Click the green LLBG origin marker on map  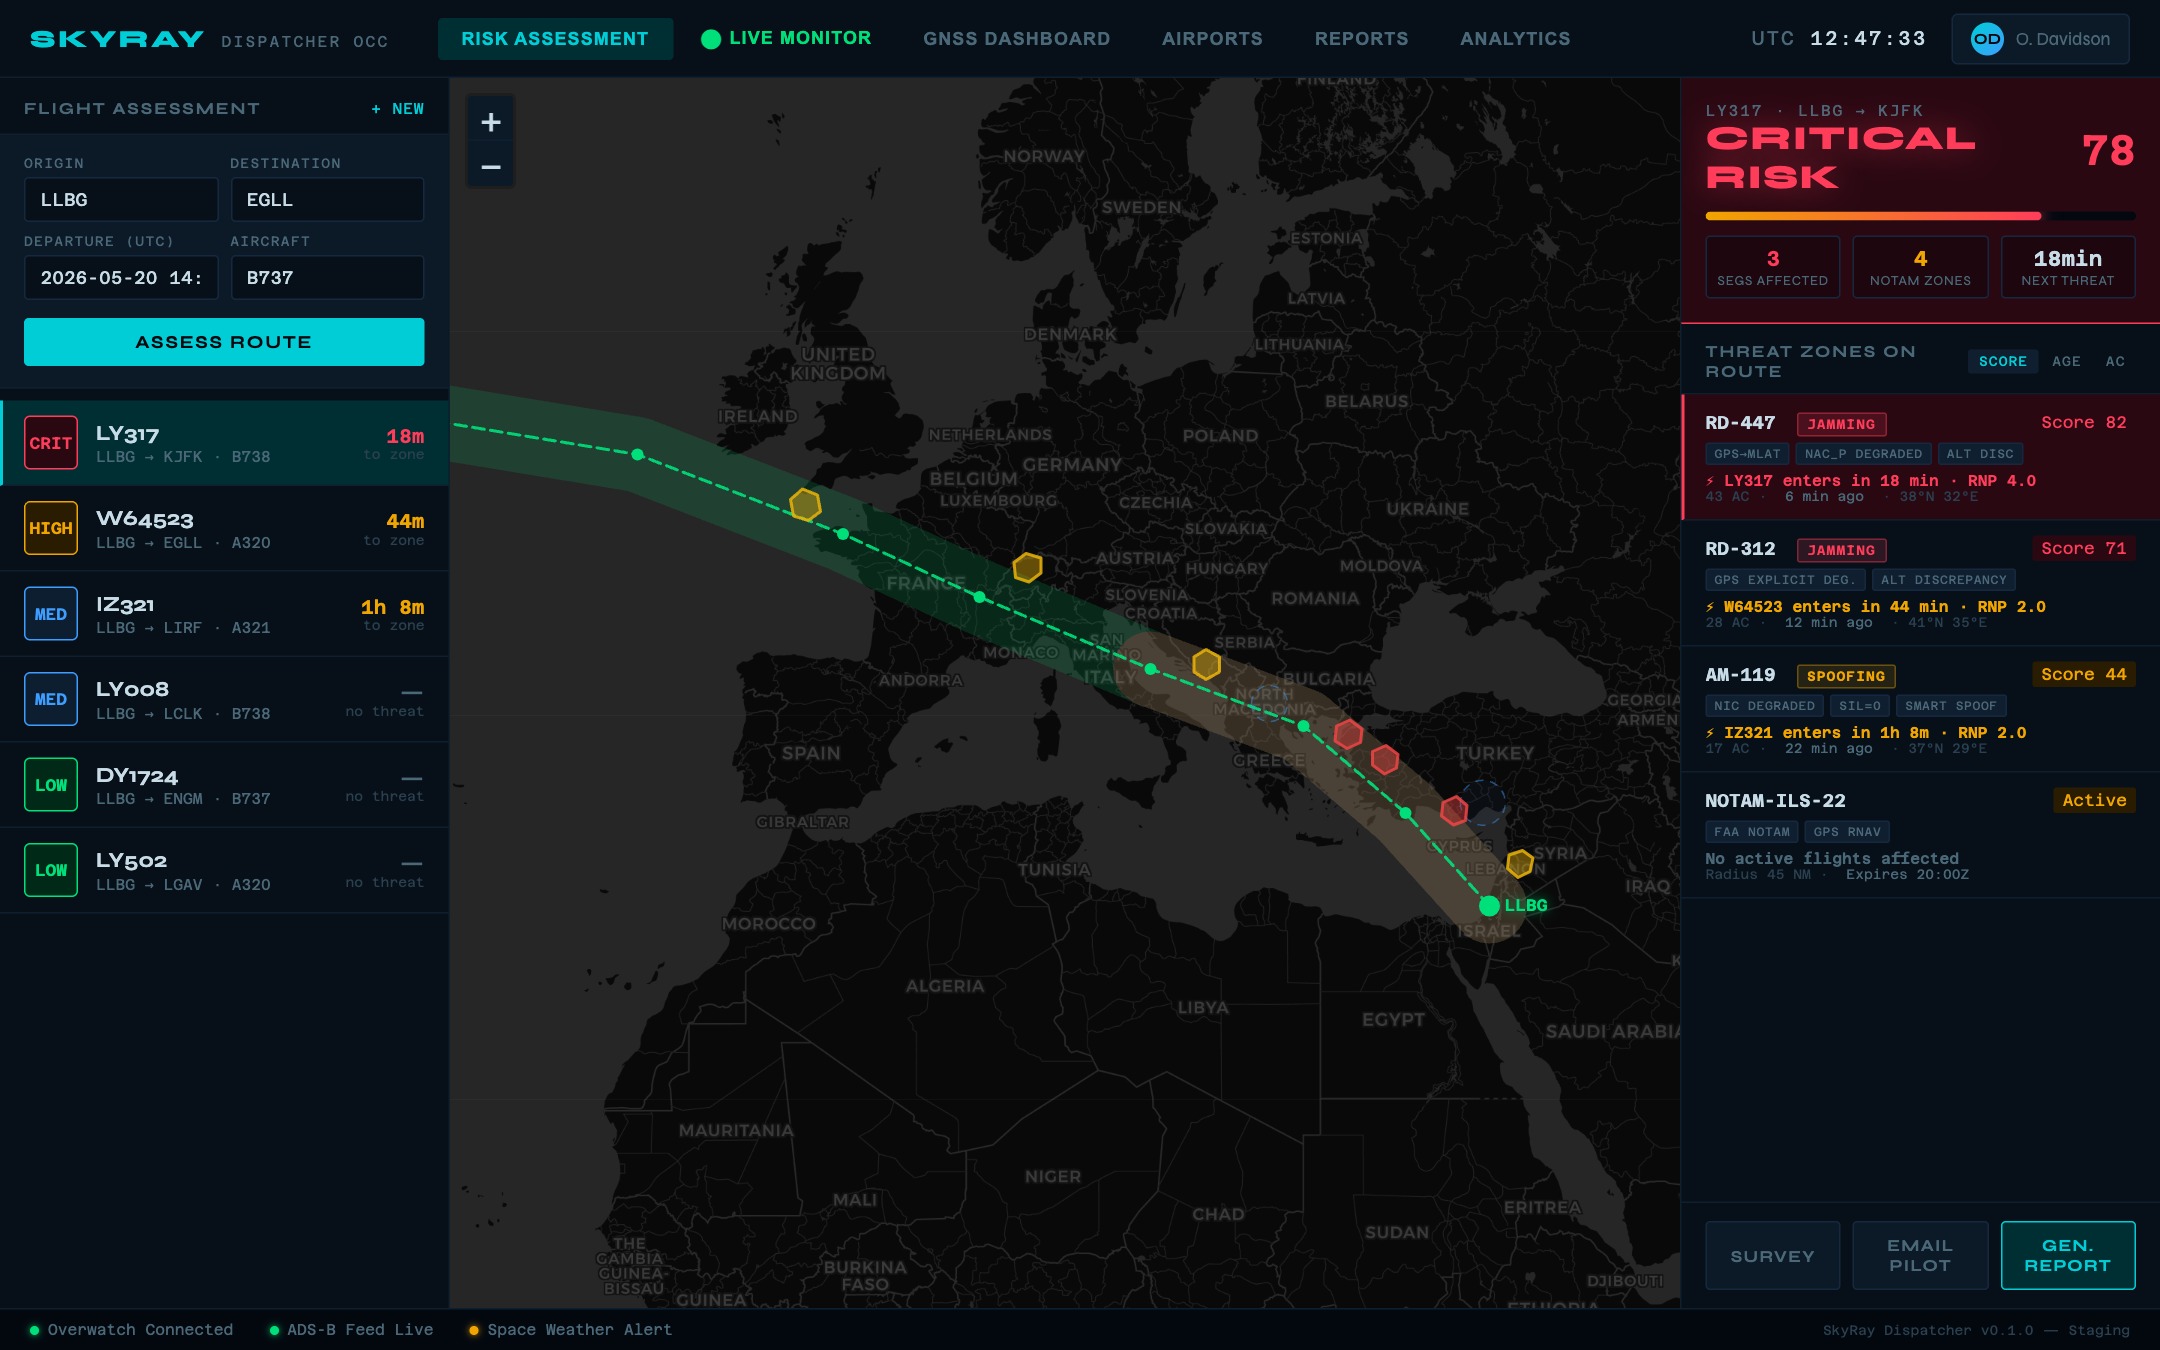tap(1489, 906)
